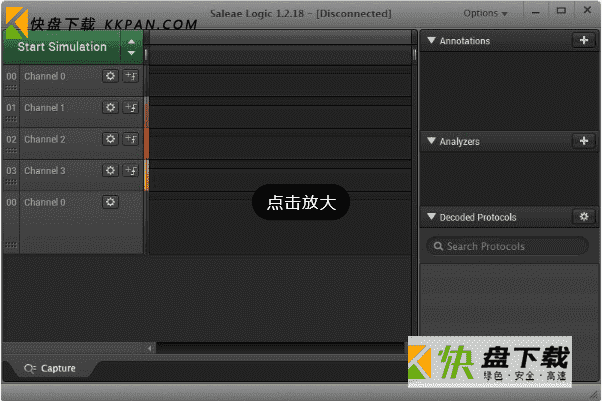602x401 pixels.
Task: Open Decoded Protocols gear settings
Action: [x=584, y=217]
